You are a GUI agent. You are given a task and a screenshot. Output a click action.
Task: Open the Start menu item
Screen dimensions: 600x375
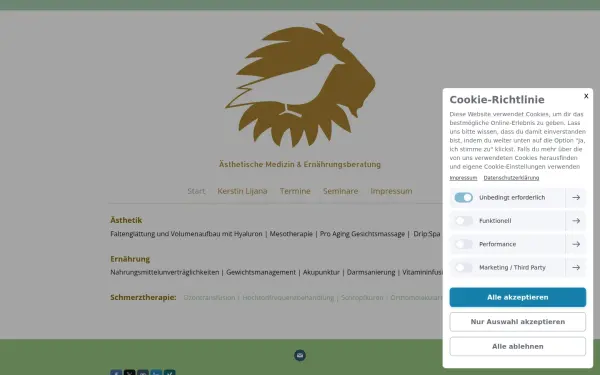point(196,191)
